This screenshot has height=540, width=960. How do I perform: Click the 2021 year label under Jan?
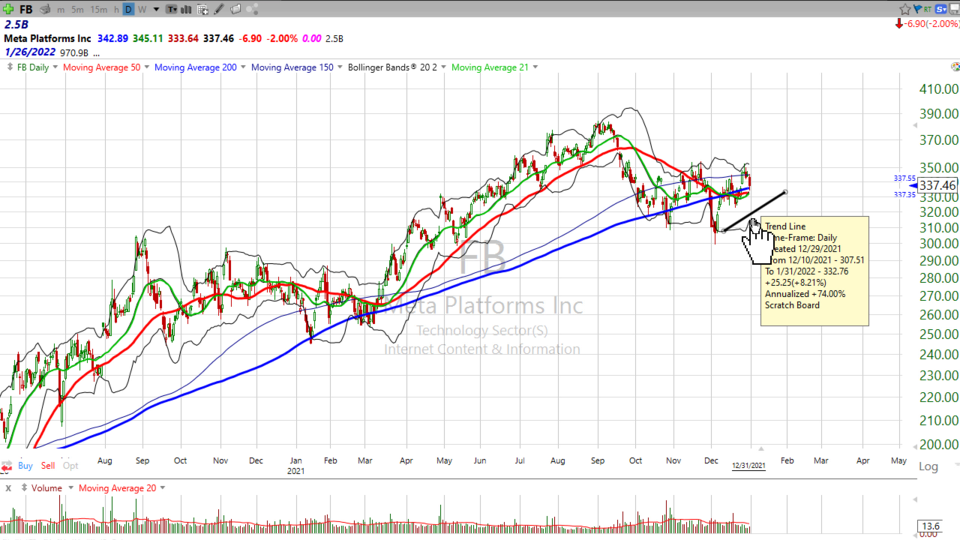pyautogui.click(x=296, y=471)
